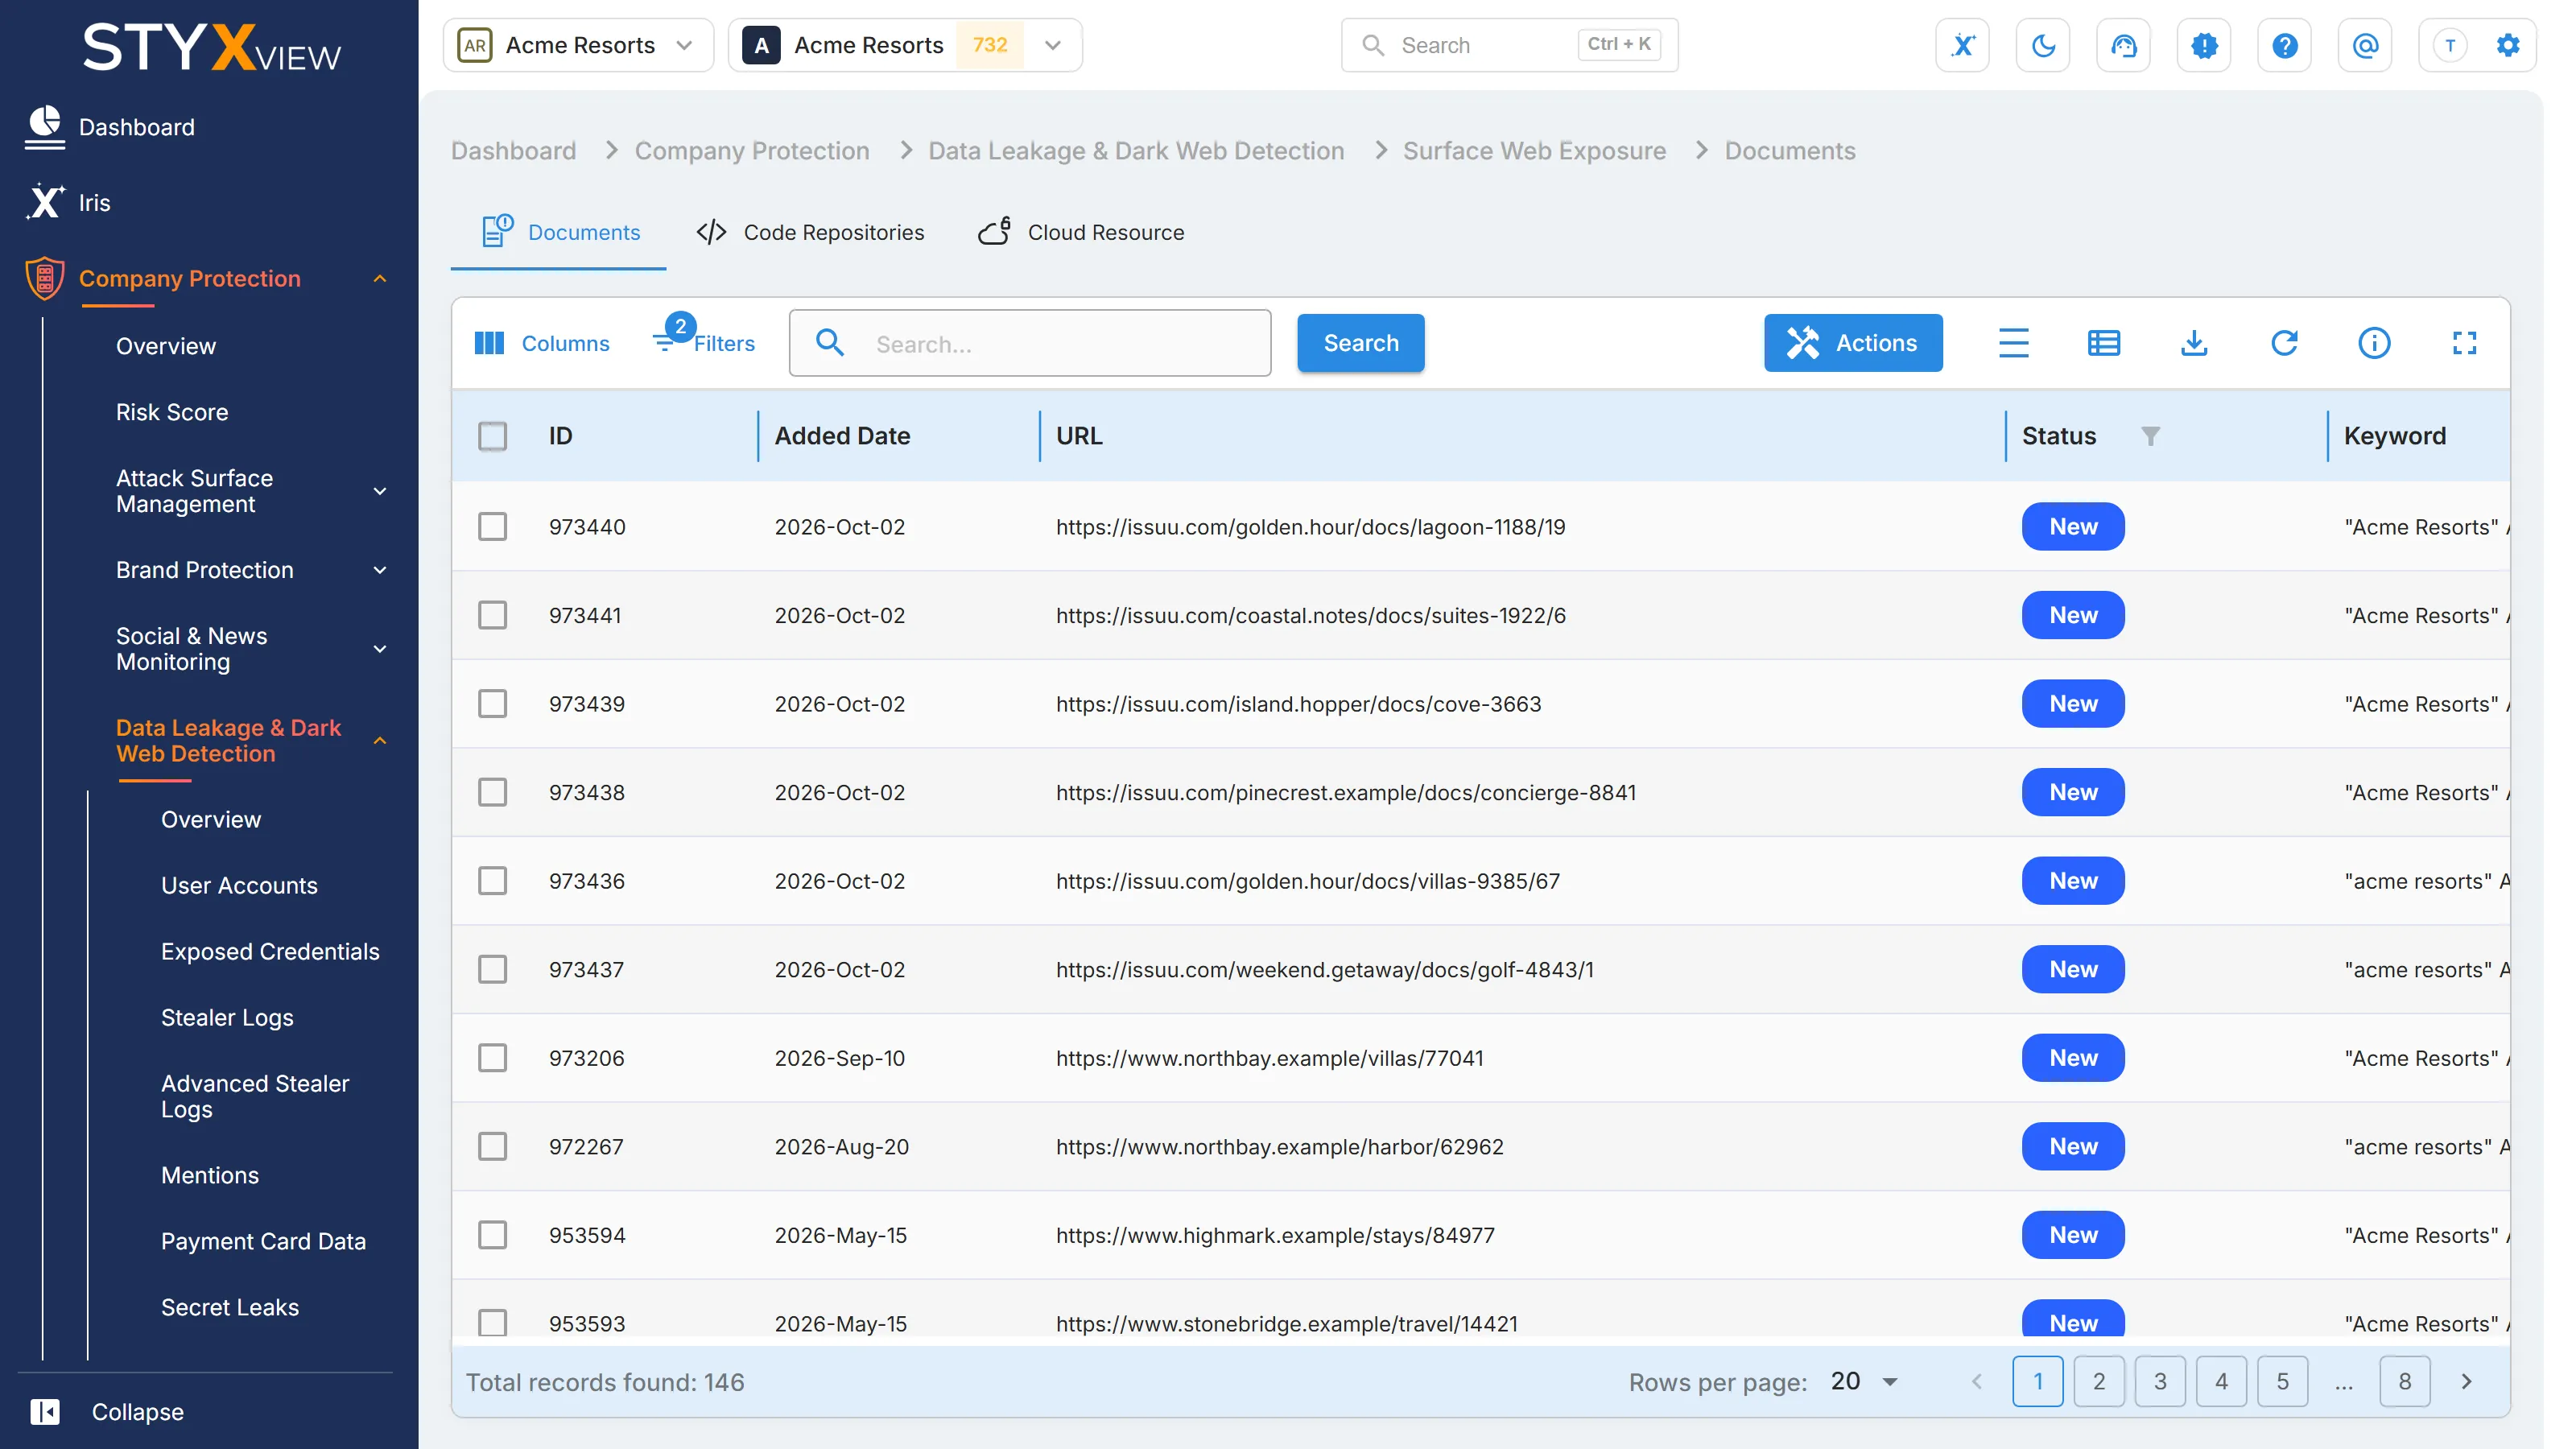This screenshot has height=1449, width=2576.
Task: Open Payment Card Data in sidebar
Action: 263,1241
